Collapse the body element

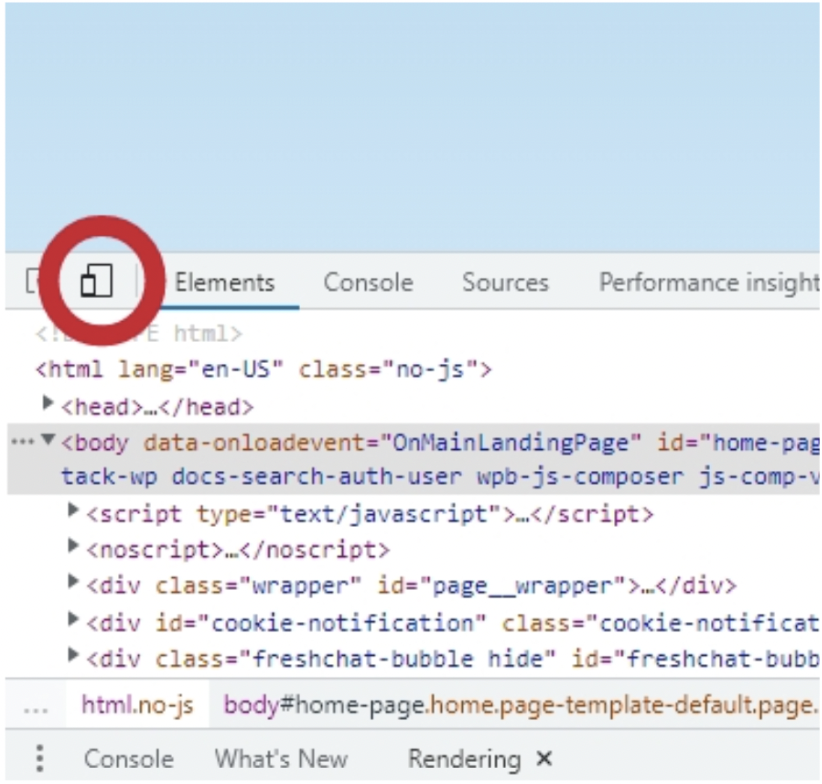tap(48, 439)
